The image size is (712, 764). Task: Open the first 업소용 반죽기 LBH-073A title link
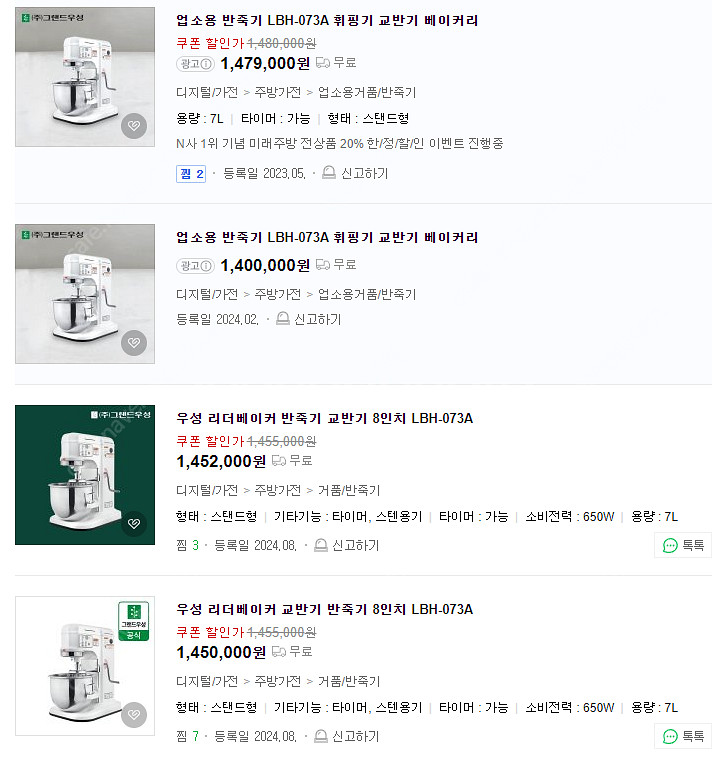(327, 20)
